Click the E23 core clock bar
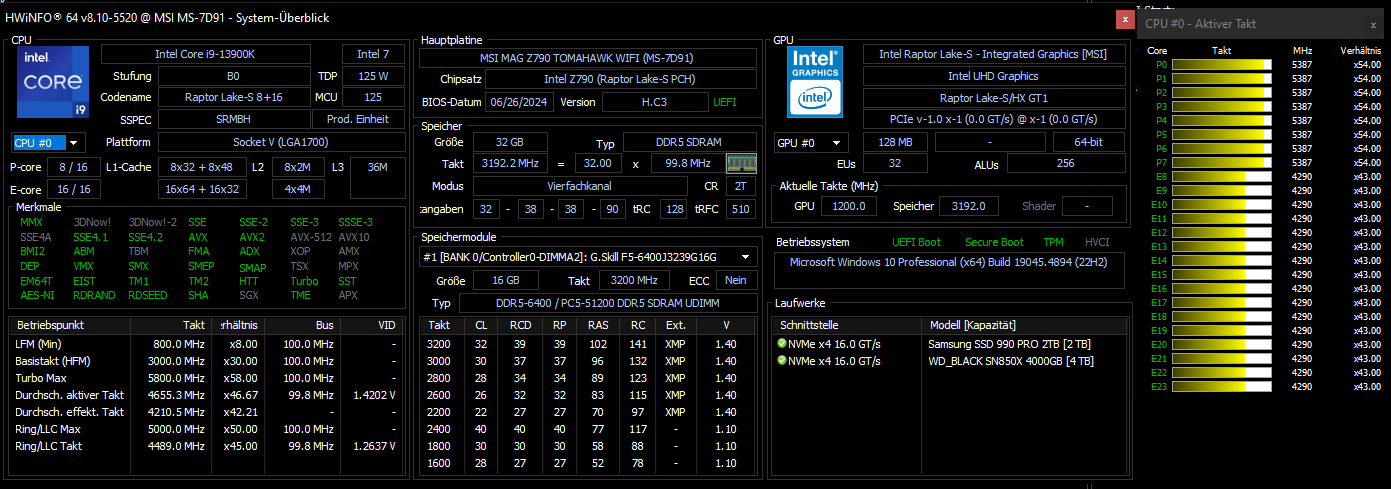Screen dimensions: 1391x489 1221,386
